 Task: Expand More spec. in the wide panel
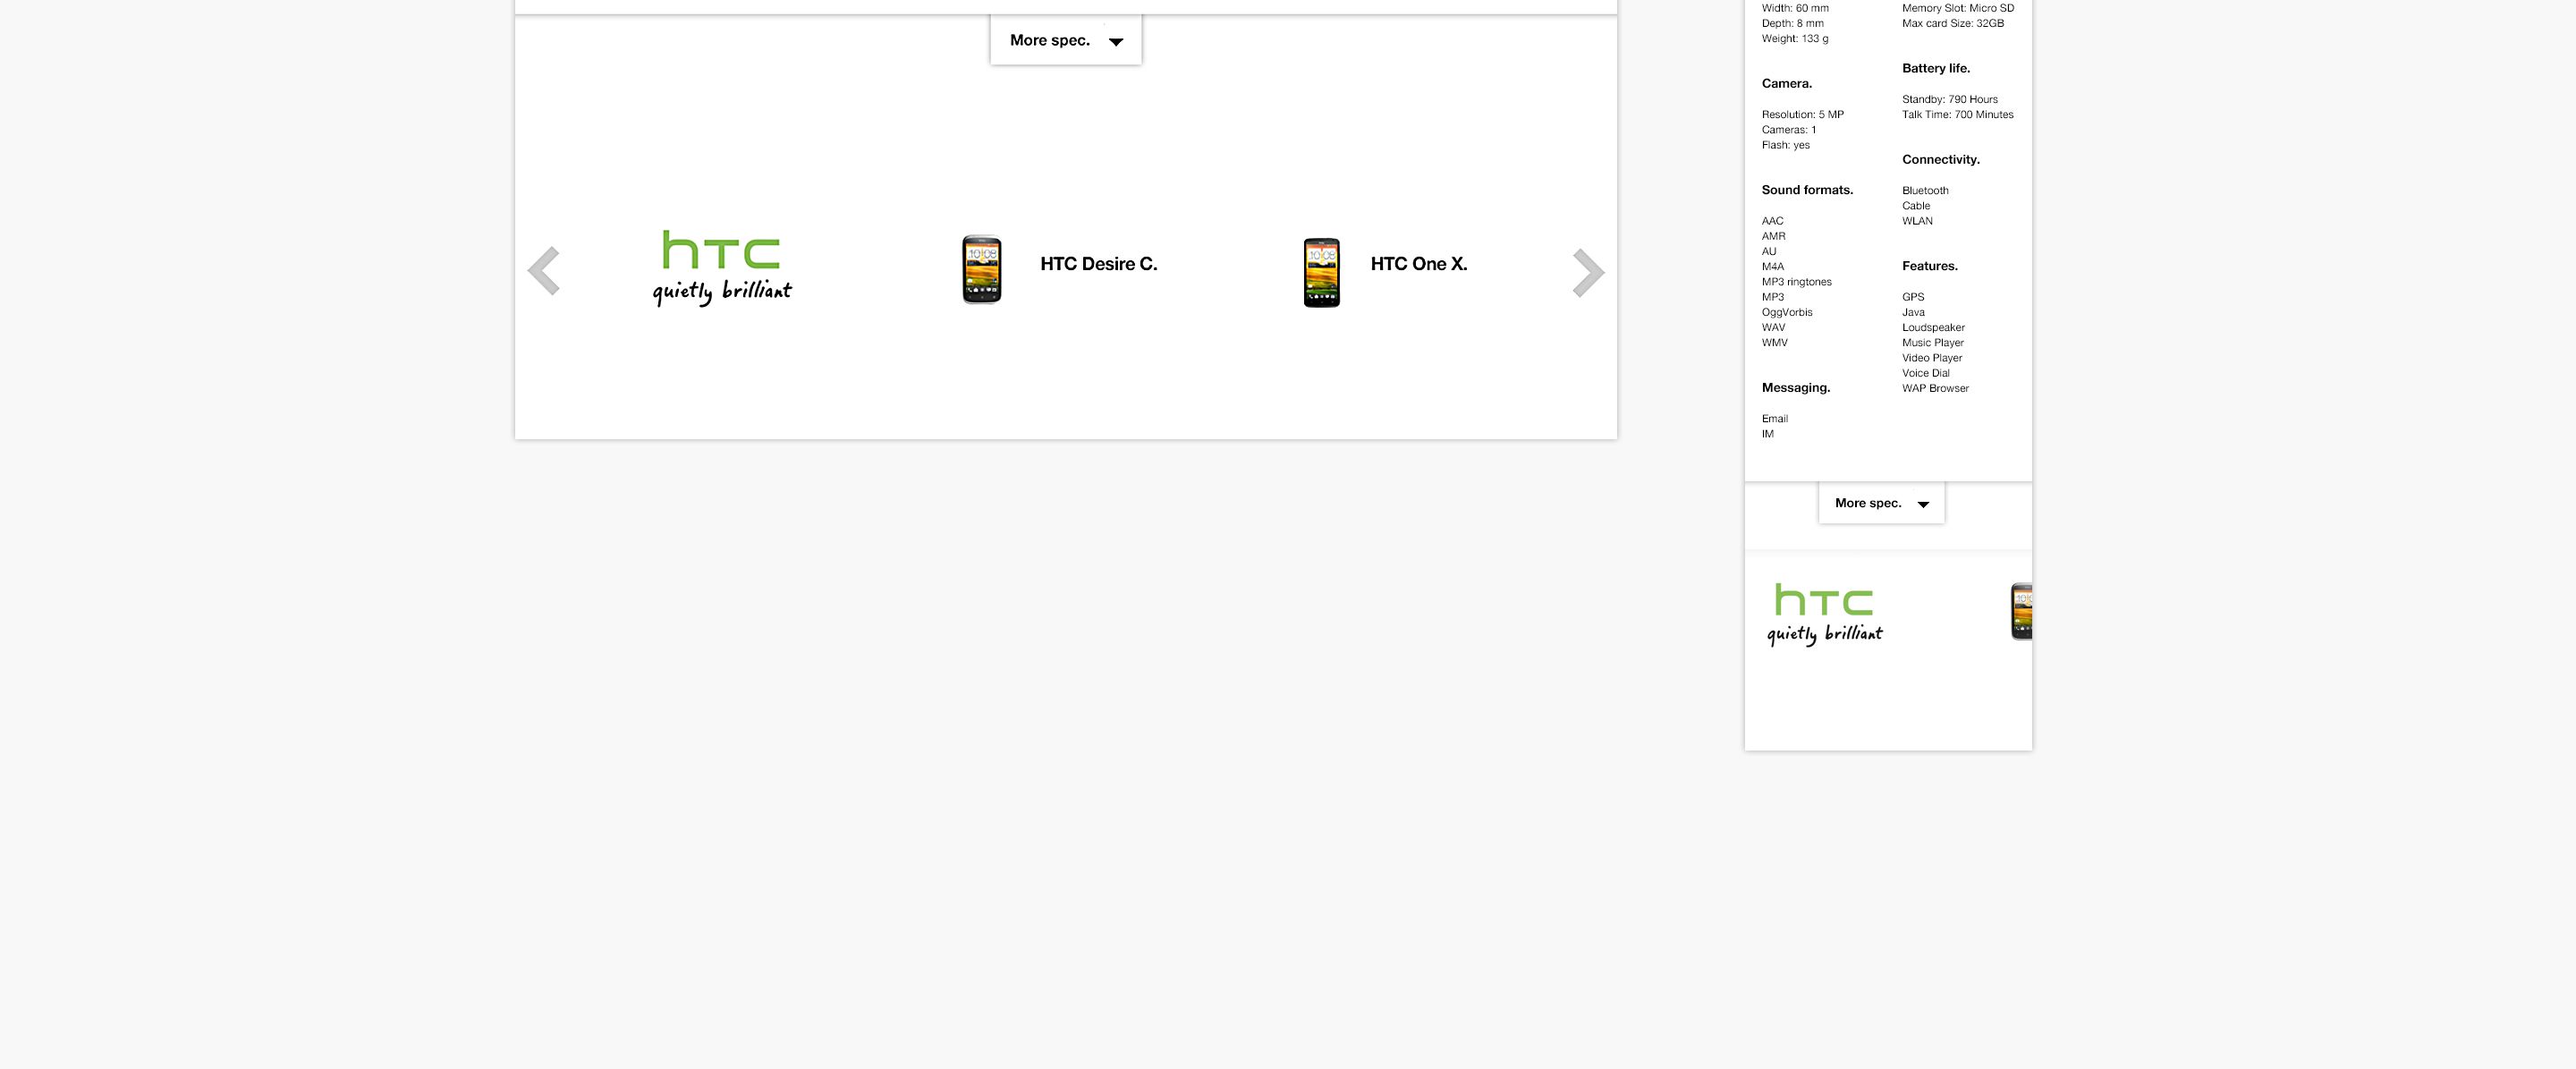point(1050,40)
